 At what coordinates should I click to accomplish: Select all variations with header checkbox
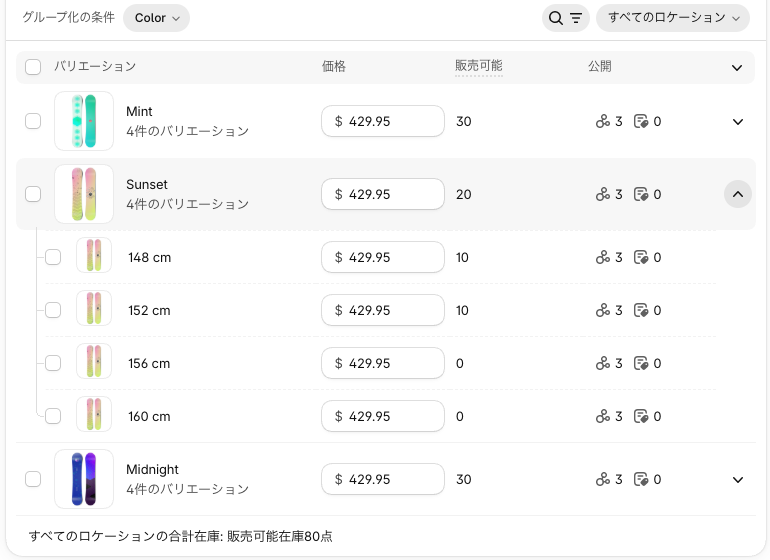(x=33, y=67)
